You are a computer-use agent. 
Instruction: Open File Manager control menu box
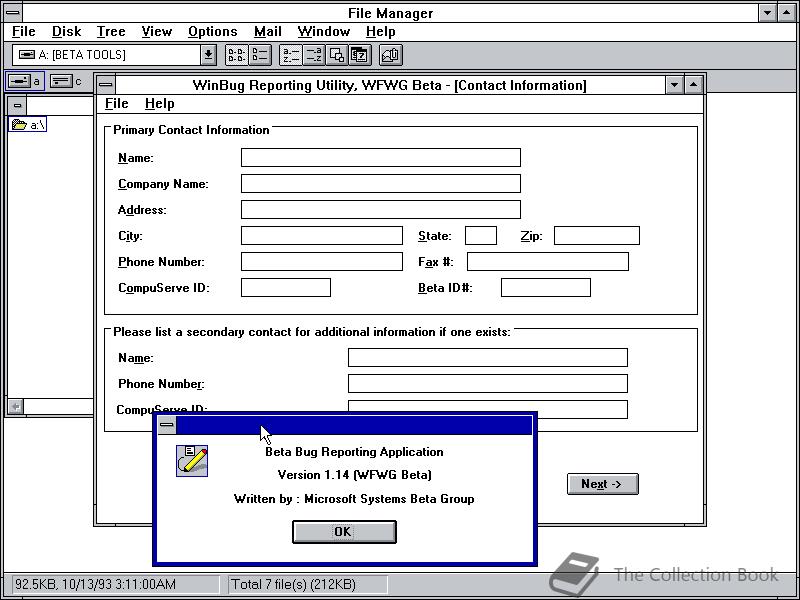pos(13,13)
